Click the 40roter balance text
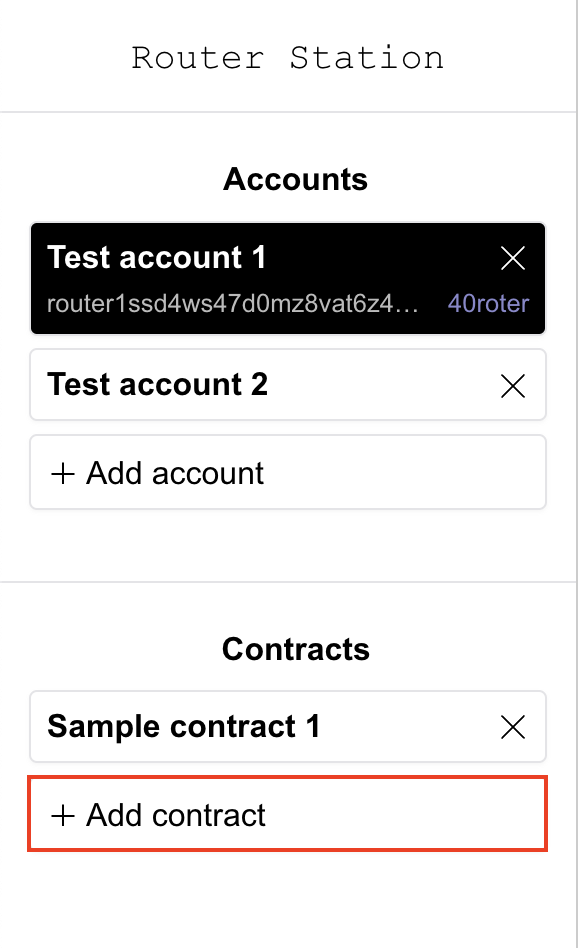 tap(488, 303)
